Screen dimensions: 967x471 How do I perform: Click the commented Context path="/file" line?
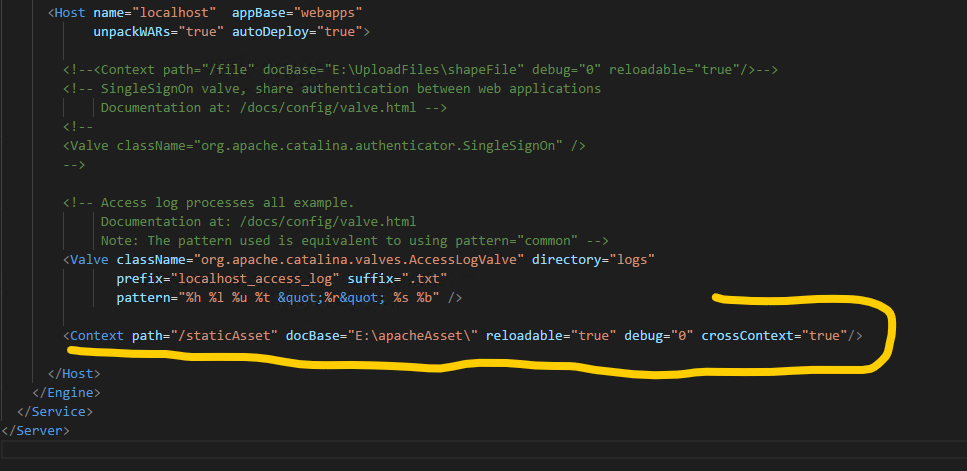point(420,70)
